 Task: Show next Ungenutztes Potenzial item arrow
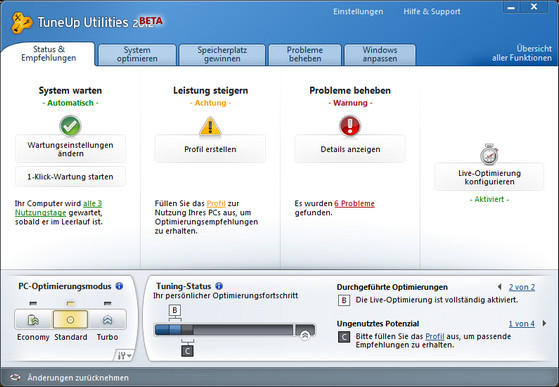[544, 323]
